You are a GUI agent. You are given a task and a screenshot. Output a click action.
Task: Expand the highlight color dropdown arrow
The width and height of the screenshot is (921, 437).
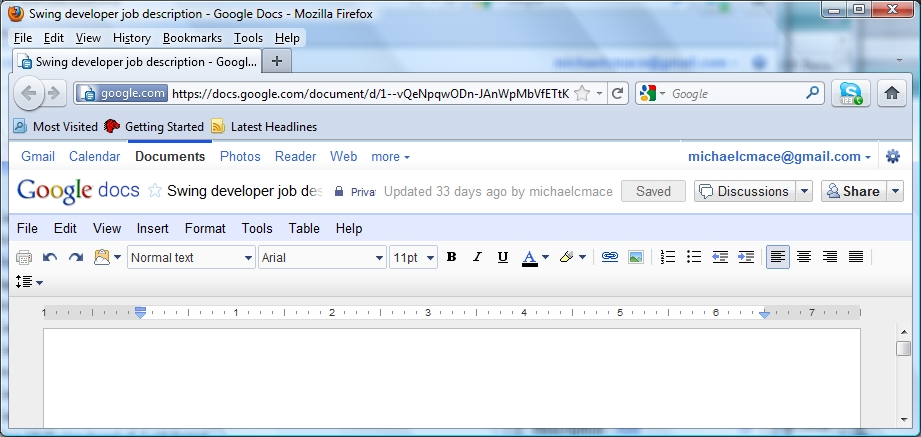point(582,257)
